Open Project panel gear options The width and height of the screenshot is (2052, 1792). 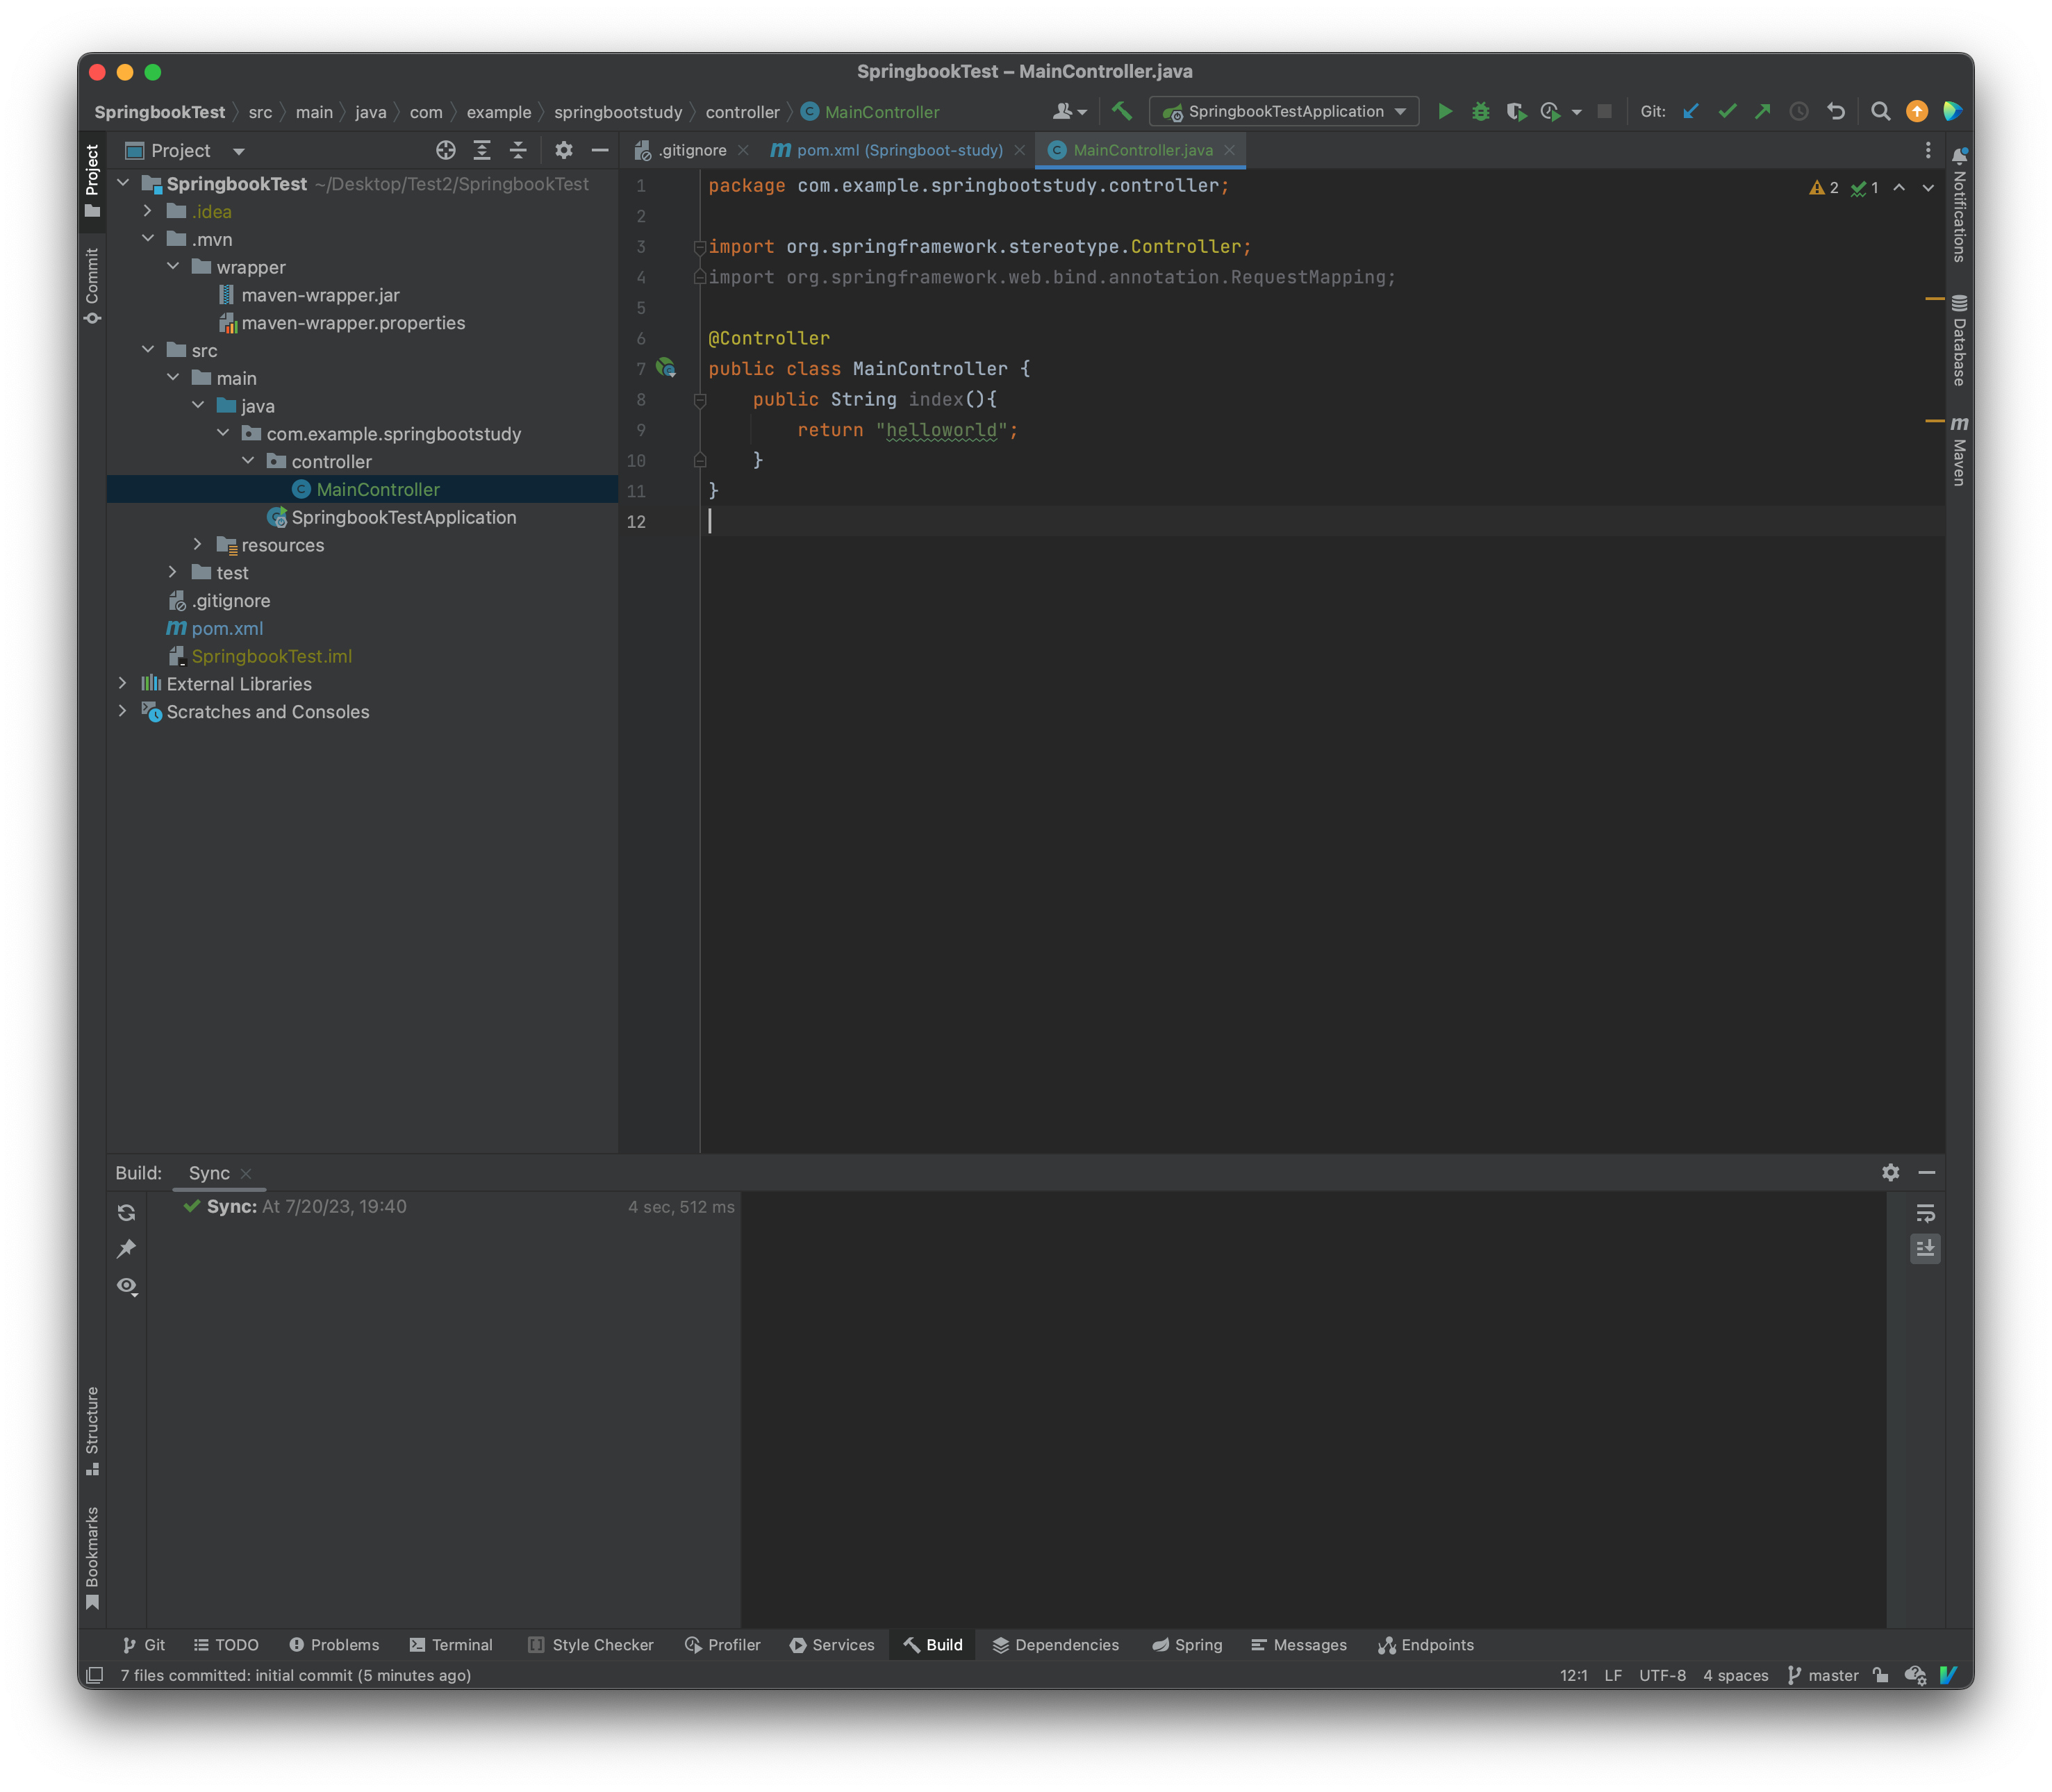click(x=564, y=150)
